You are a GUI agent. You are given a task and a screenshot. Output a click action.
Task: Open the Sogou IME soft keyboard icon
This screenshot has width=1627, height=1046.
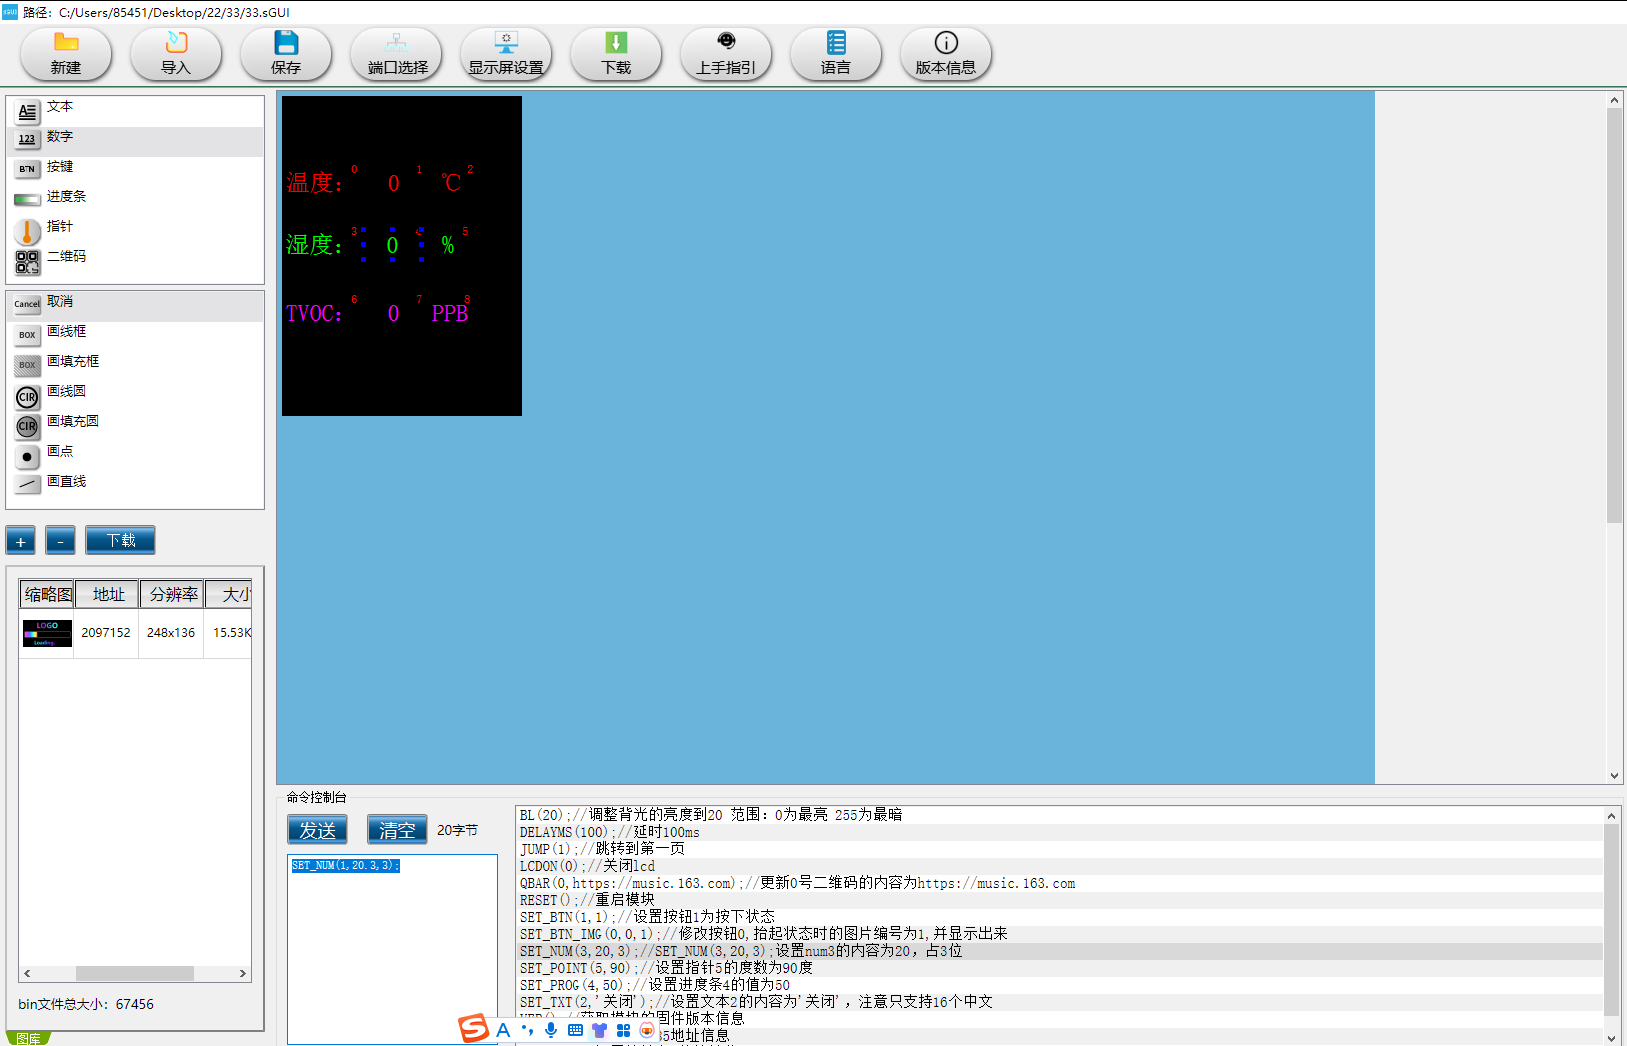pyautogui.click(x=575, y=1030)
